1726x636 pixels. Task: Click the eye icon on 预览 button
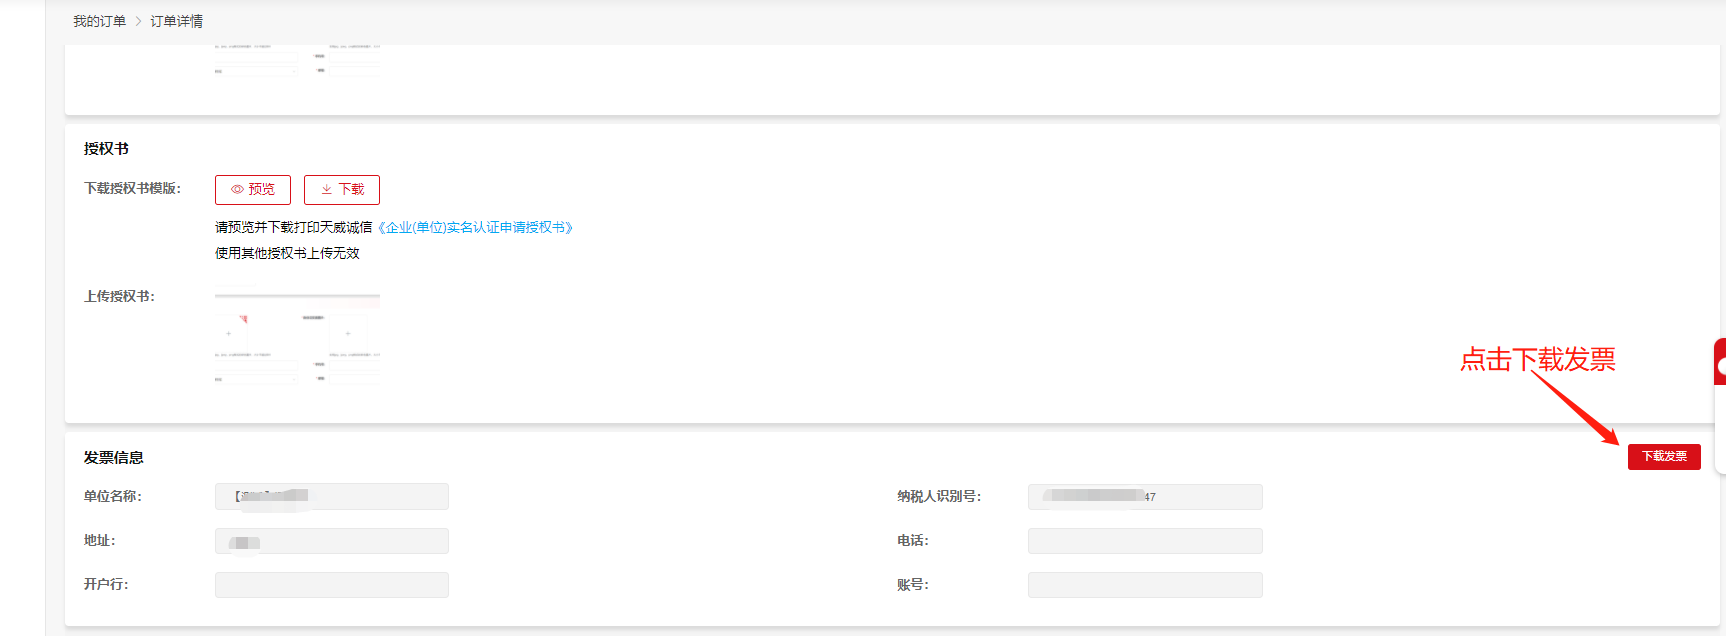(x=237, y=189)
